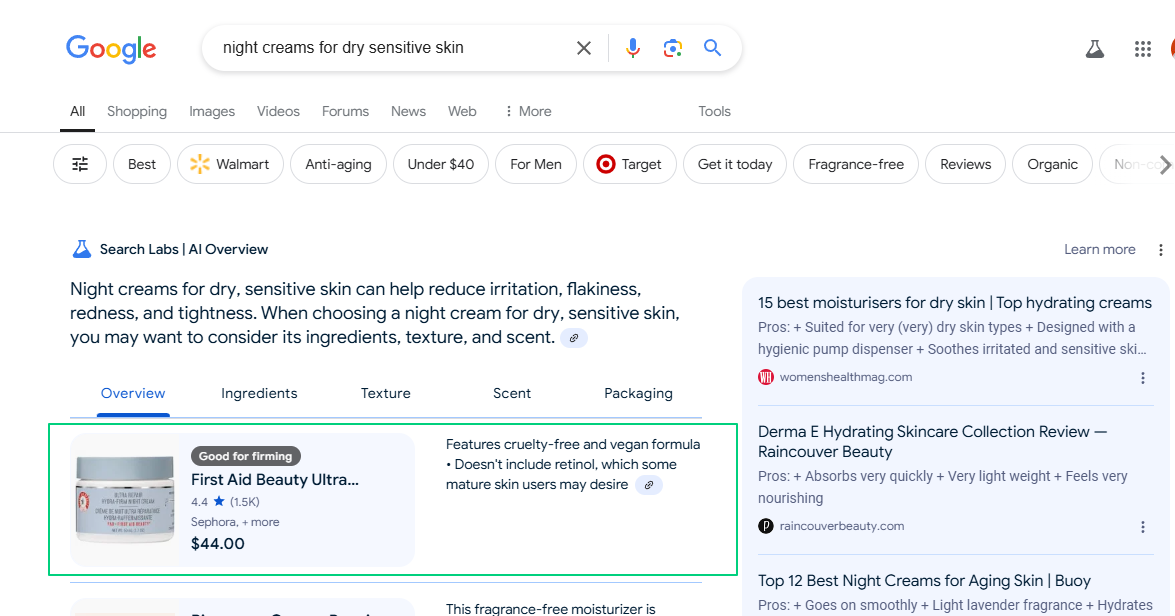Apply the For Men filter chip
This screenshot has height=616, width=1175.
click(x=536, y=164)
